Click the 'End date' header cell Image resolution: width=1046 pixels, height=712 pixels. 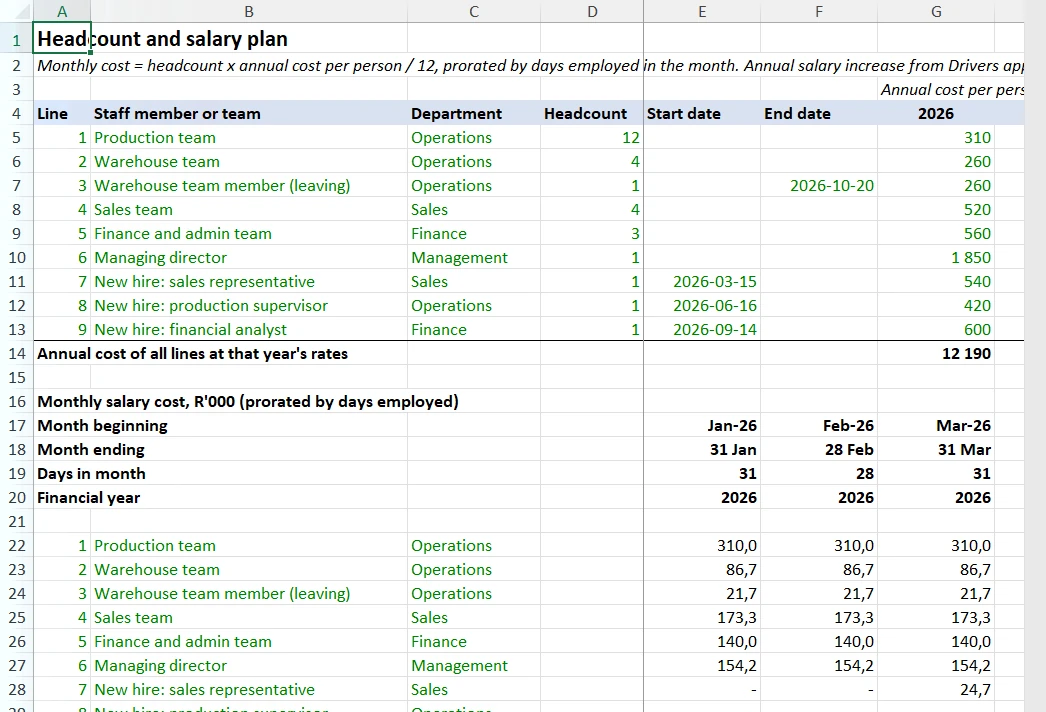point(819,113)
